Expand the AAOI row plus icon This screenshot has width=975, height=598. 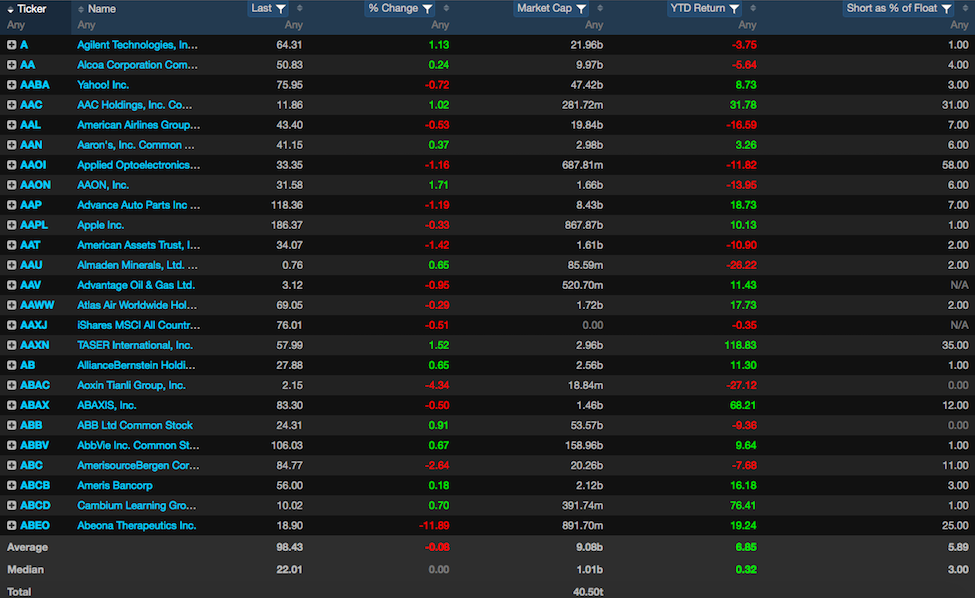tap(11, 165)
